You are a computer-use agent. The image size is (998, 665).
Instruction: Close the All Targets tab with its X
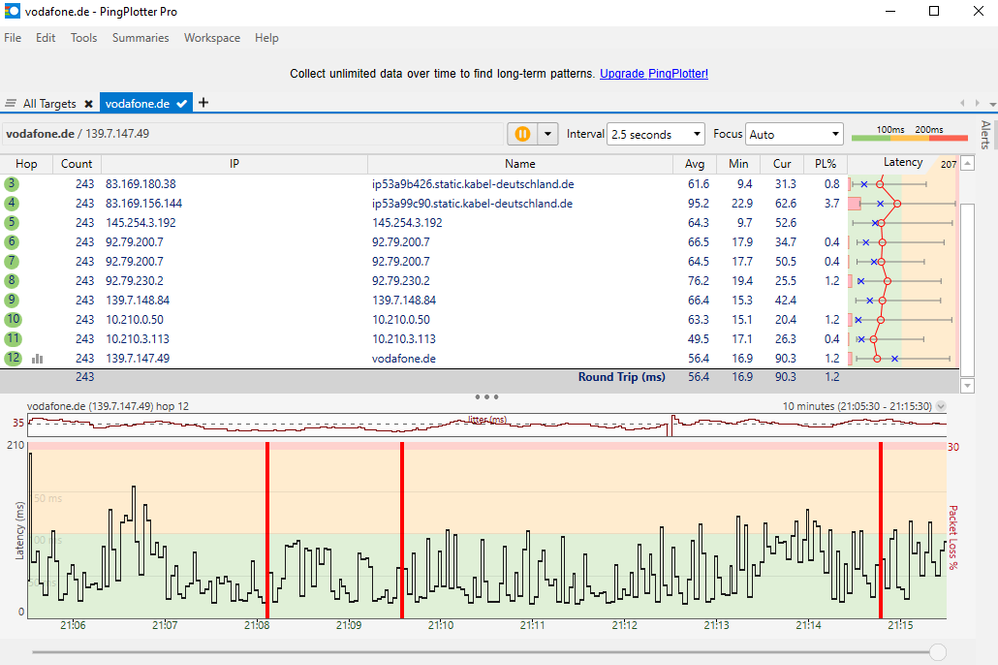click(x=88, y=104)
